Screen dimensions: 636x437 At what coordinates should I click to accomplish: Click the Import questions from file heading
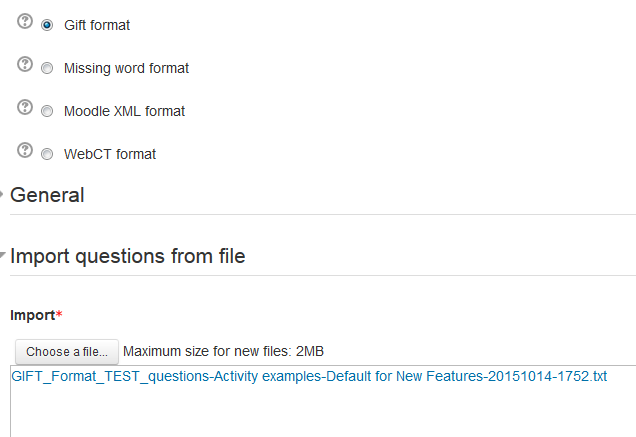pyautogui.click(x=128, y=256)
